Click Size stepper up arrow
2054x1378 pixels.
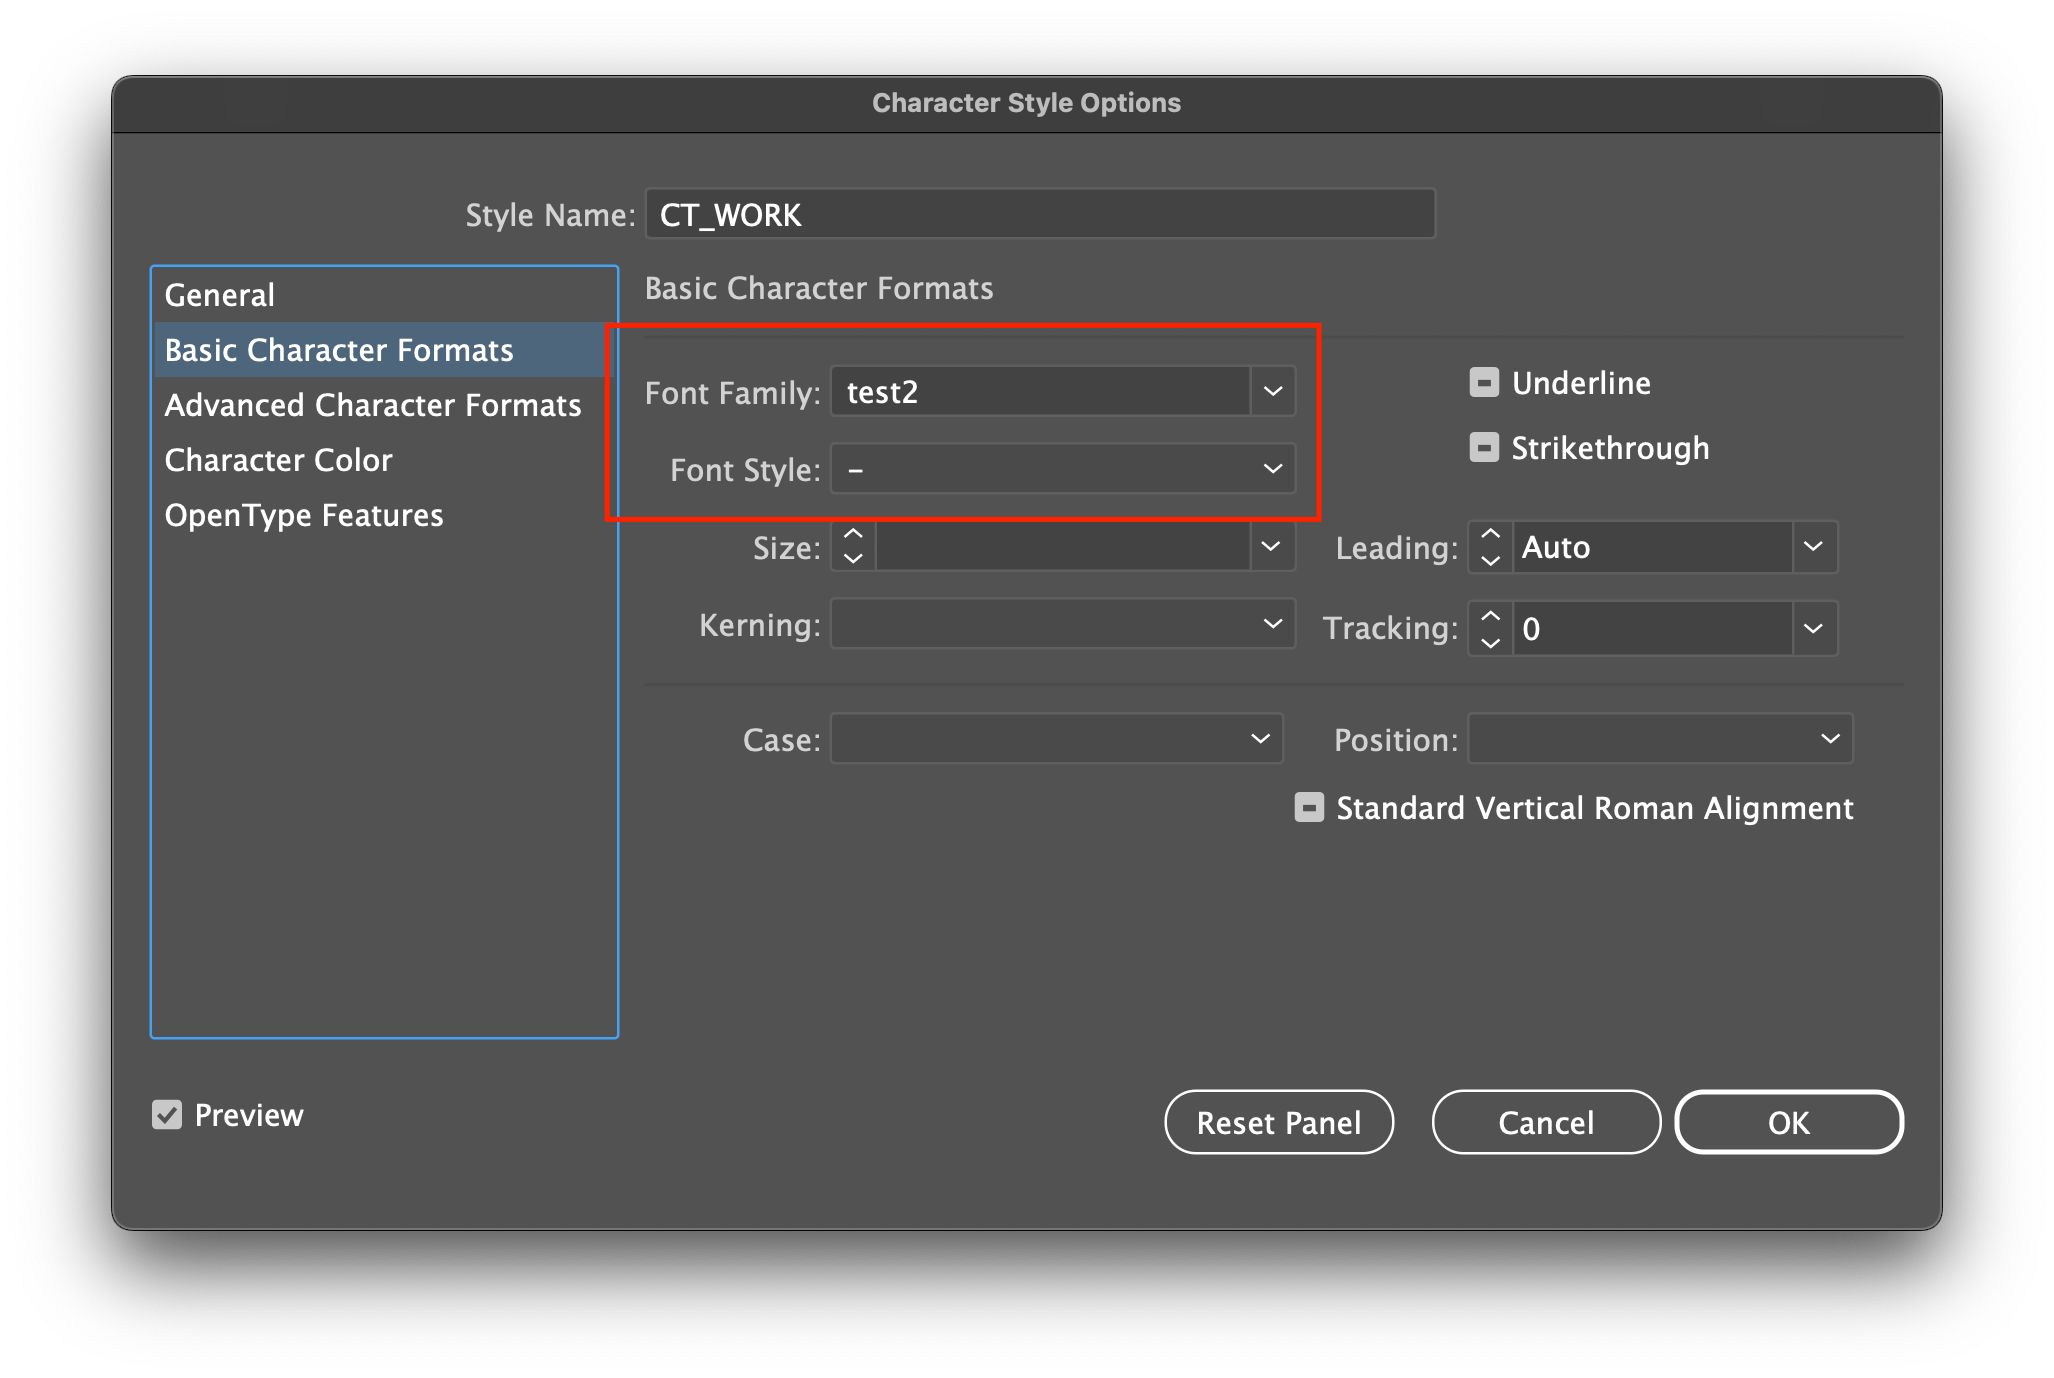pos(853,535)
